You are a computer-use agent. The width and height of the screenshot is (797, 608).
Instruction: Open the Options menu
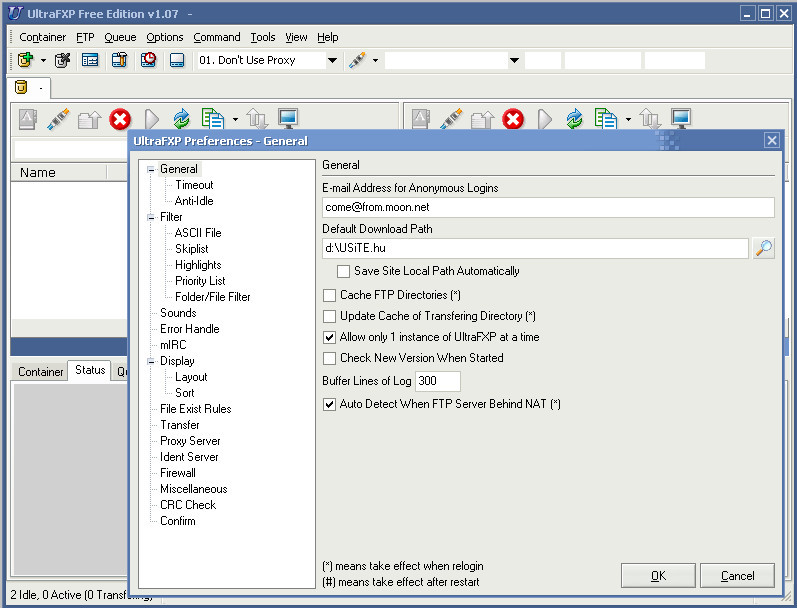(165, 37)
